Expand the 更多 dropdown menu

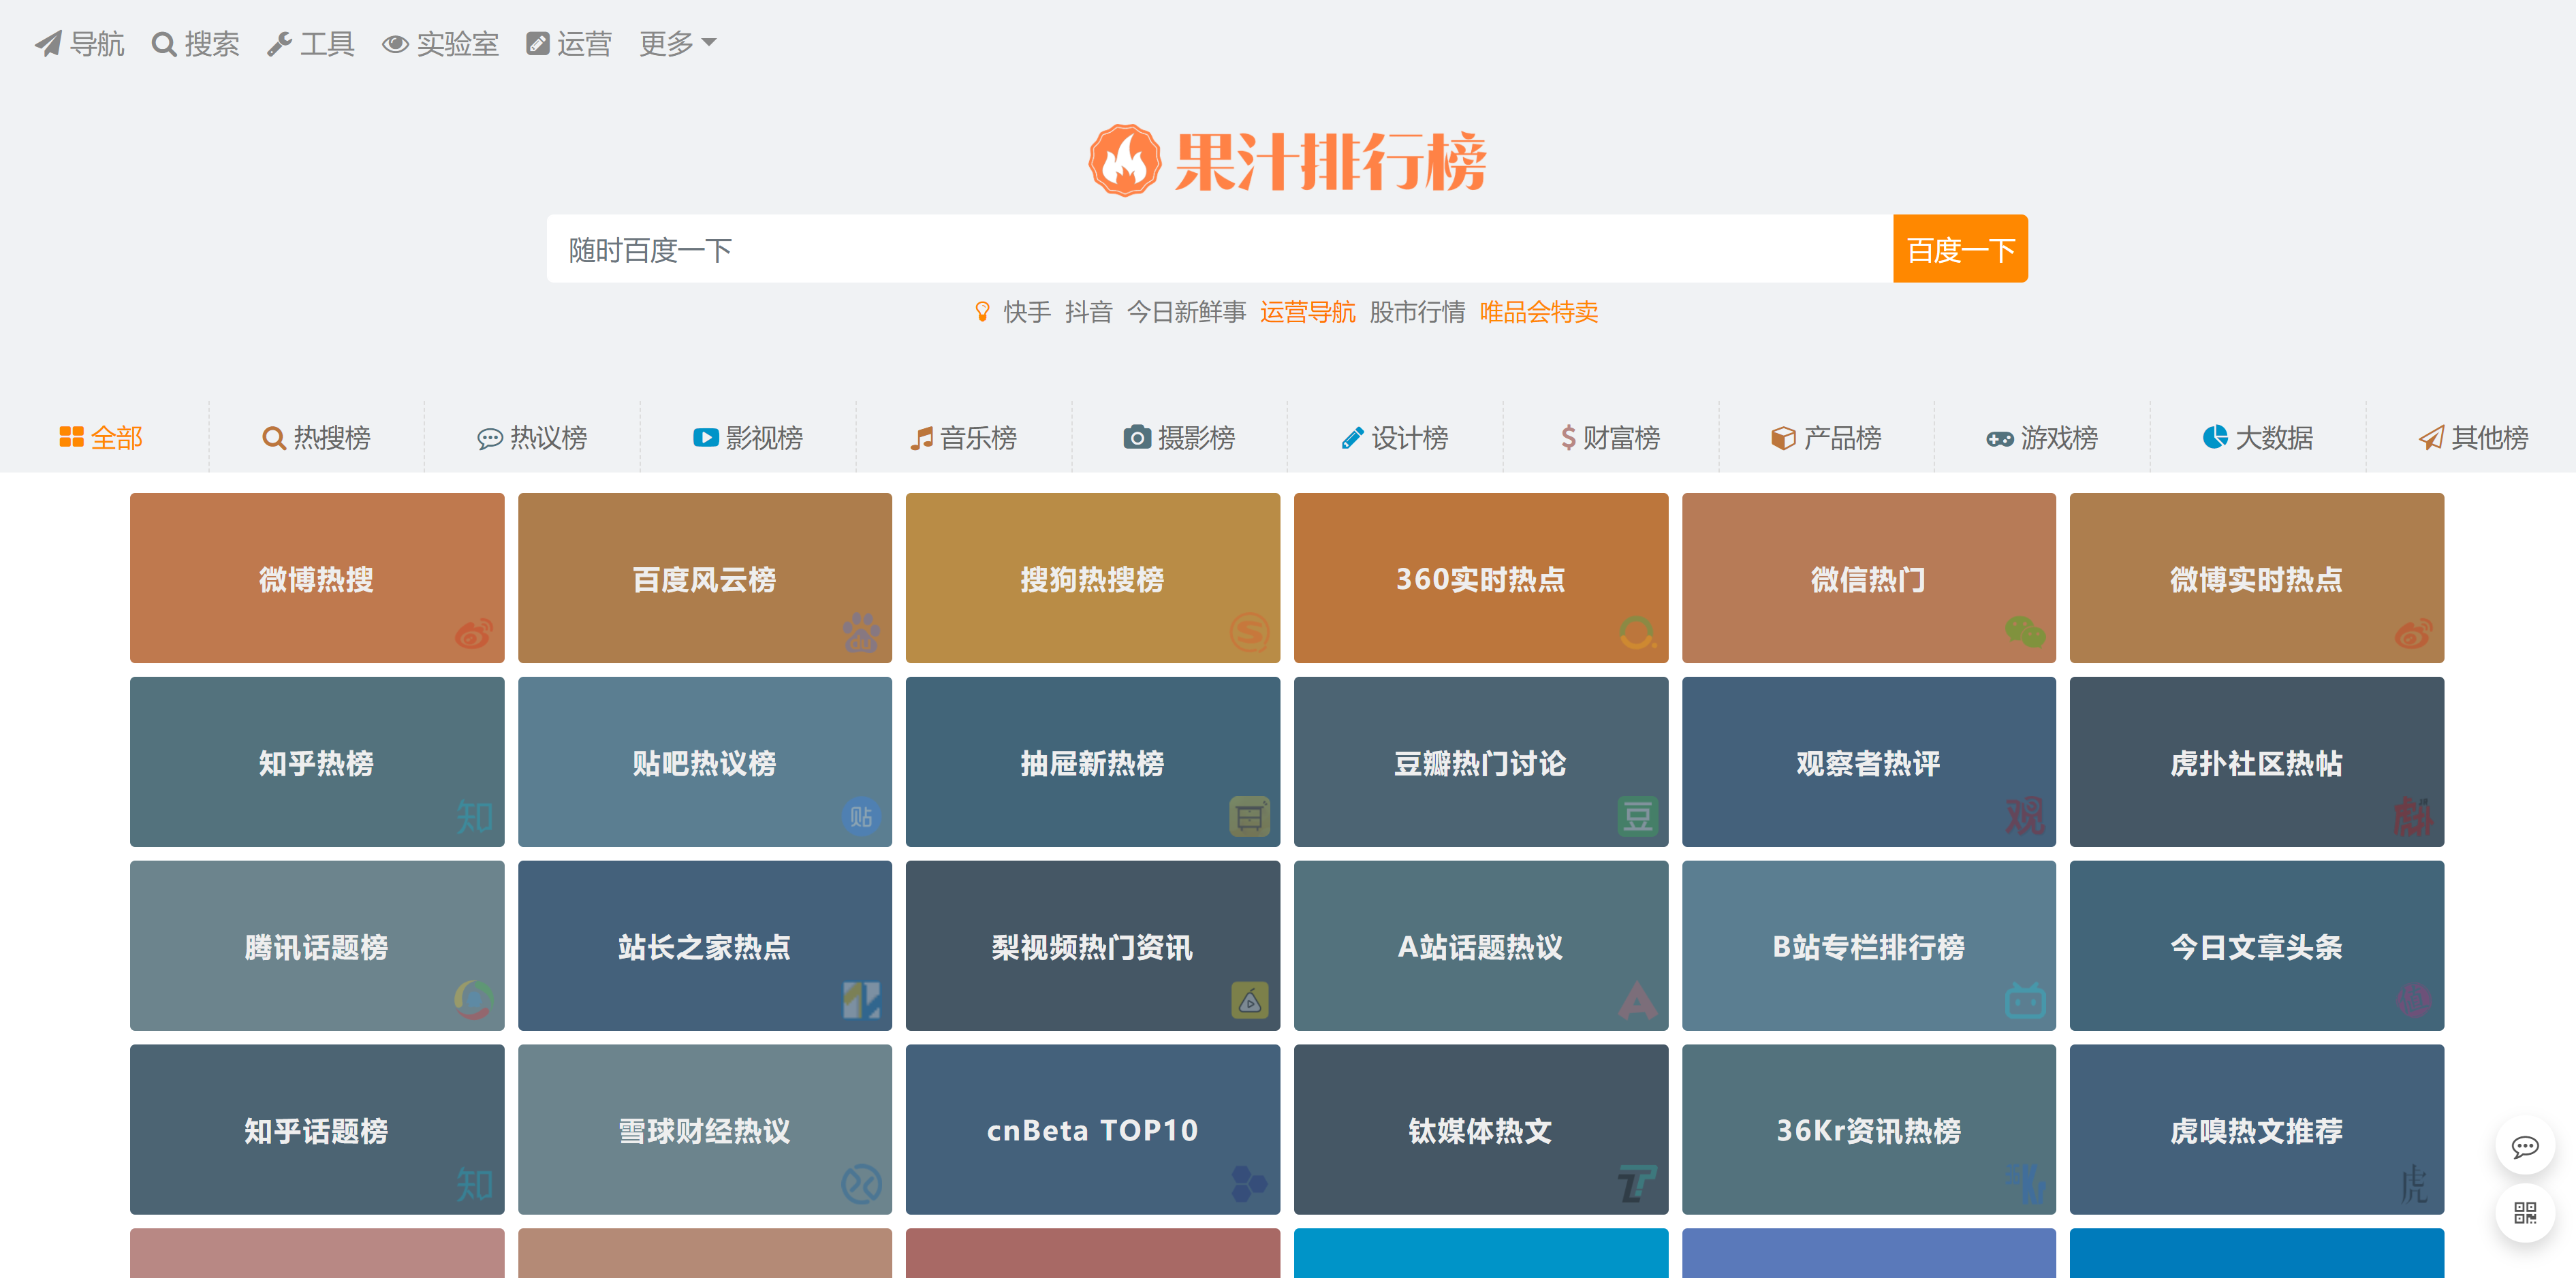point(677,44)
